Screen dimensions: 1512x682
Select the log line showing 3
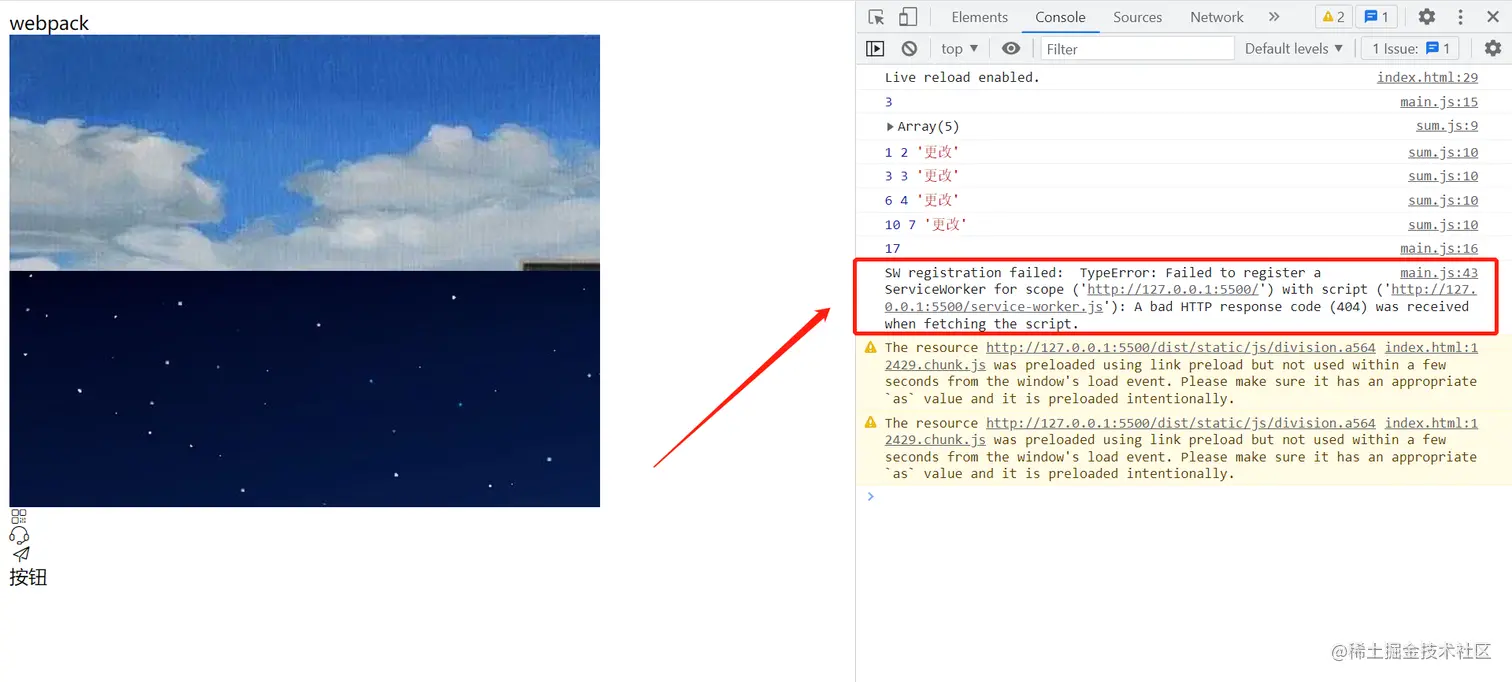[888, 102]
